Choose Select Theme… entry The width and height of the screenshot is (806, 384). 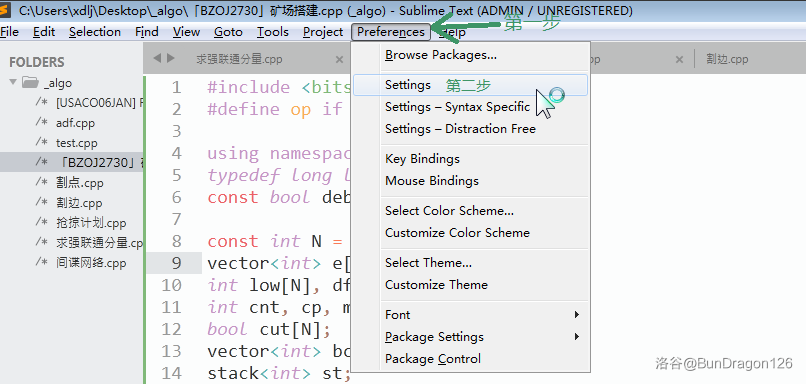click(x=470, y=263)
